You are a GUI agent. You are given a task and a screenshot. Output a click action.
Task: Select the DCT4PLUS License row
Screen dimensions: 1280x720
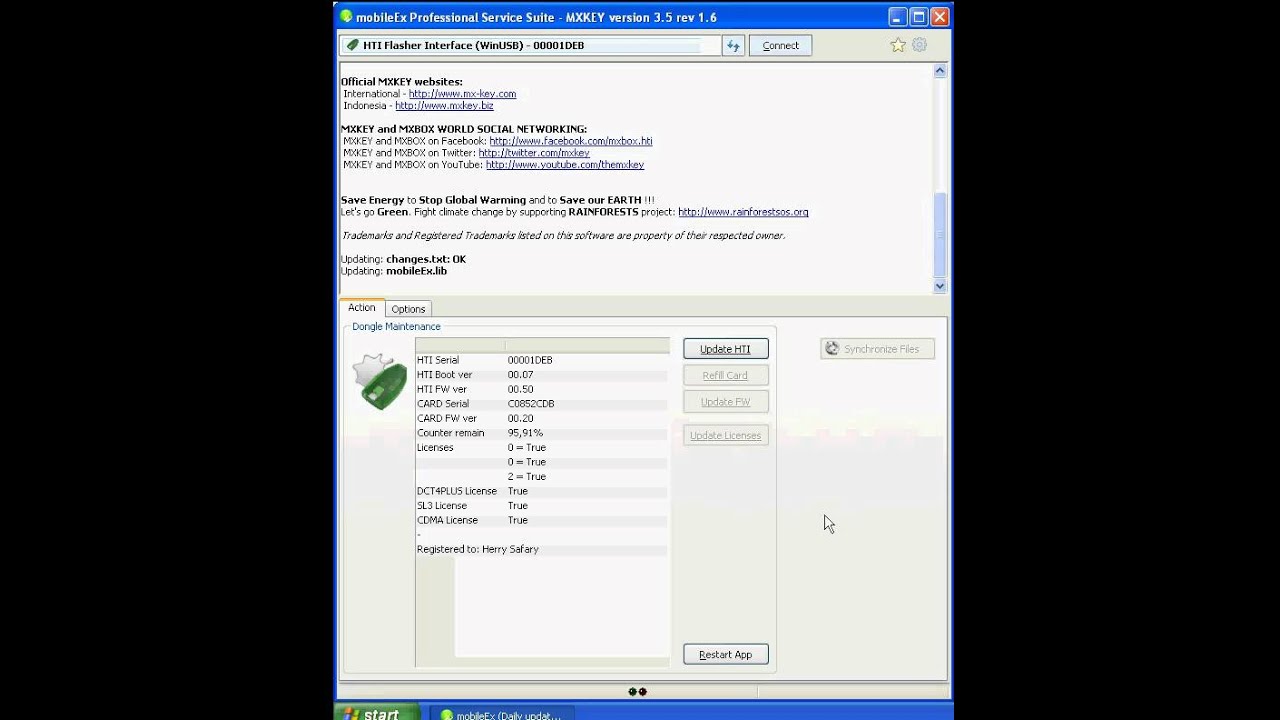541,491
